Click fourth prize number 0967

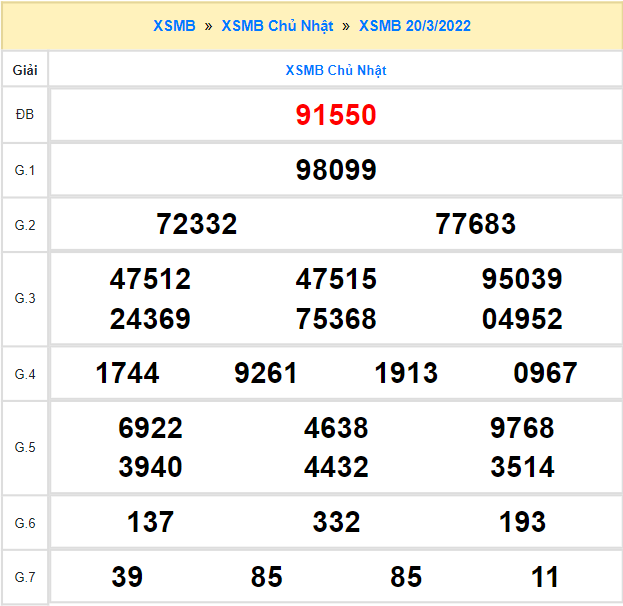pos(545,374)
